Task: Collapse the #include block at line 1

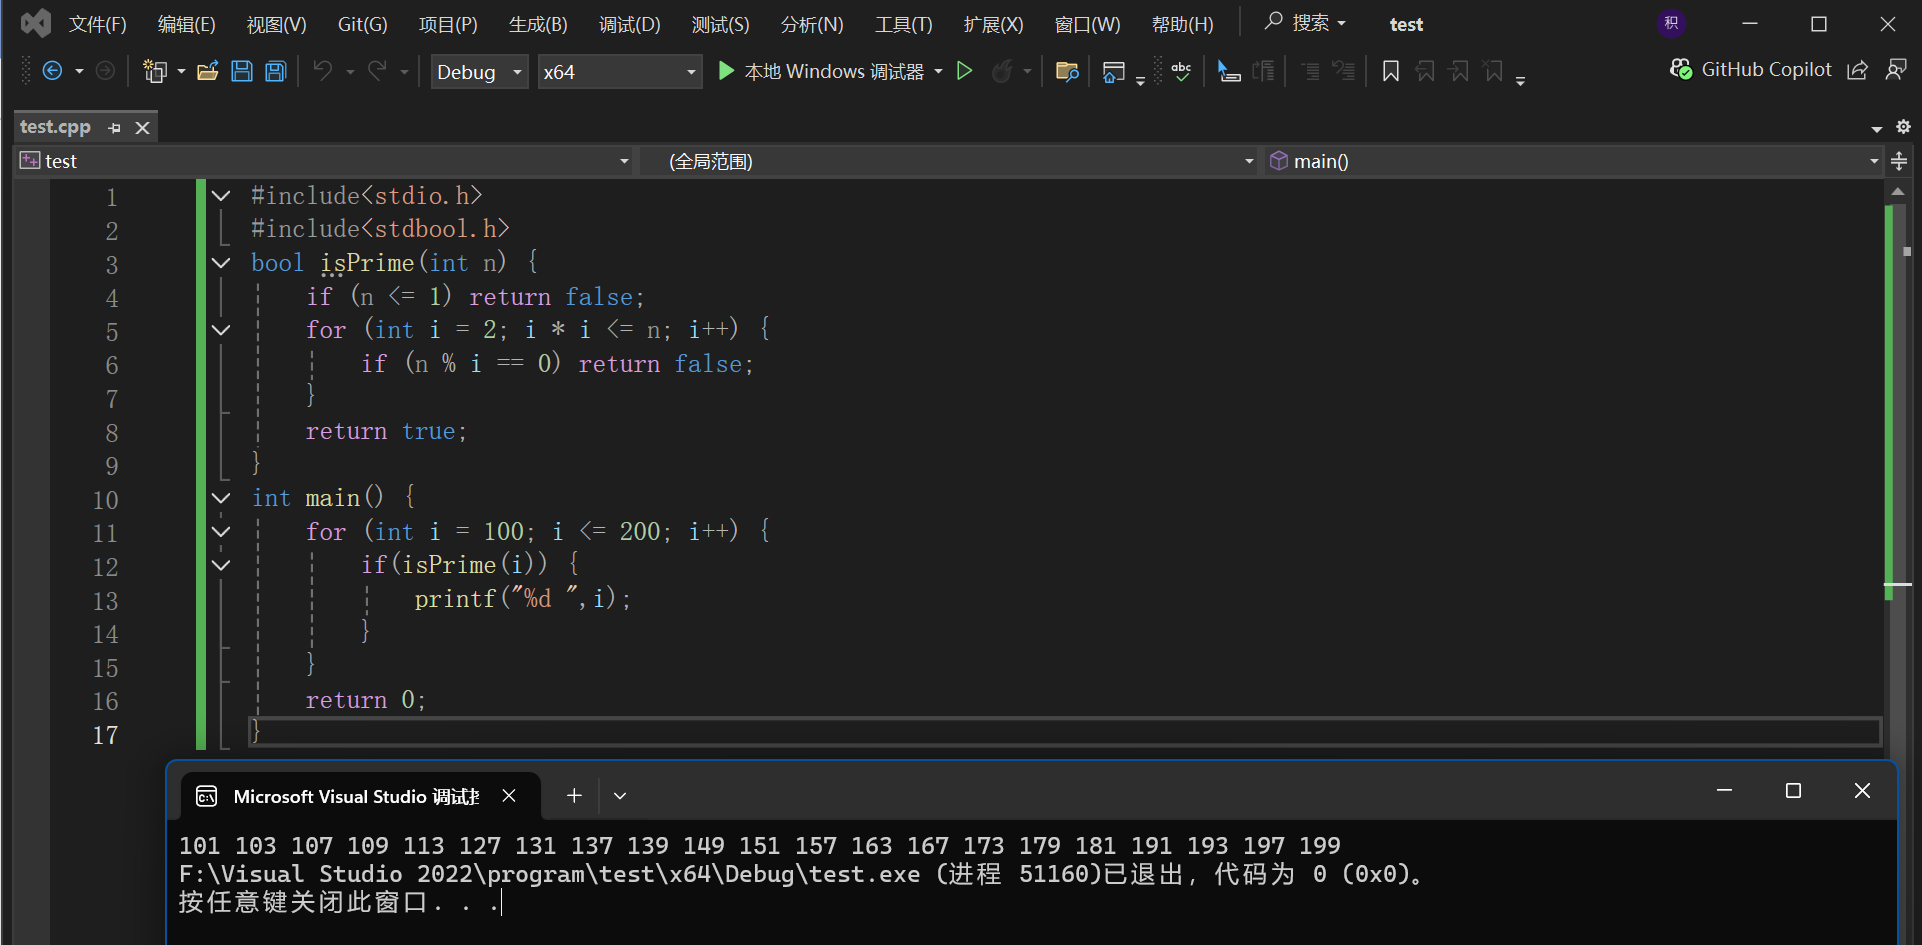Action: pyautogui.click(x=221, y=196)
